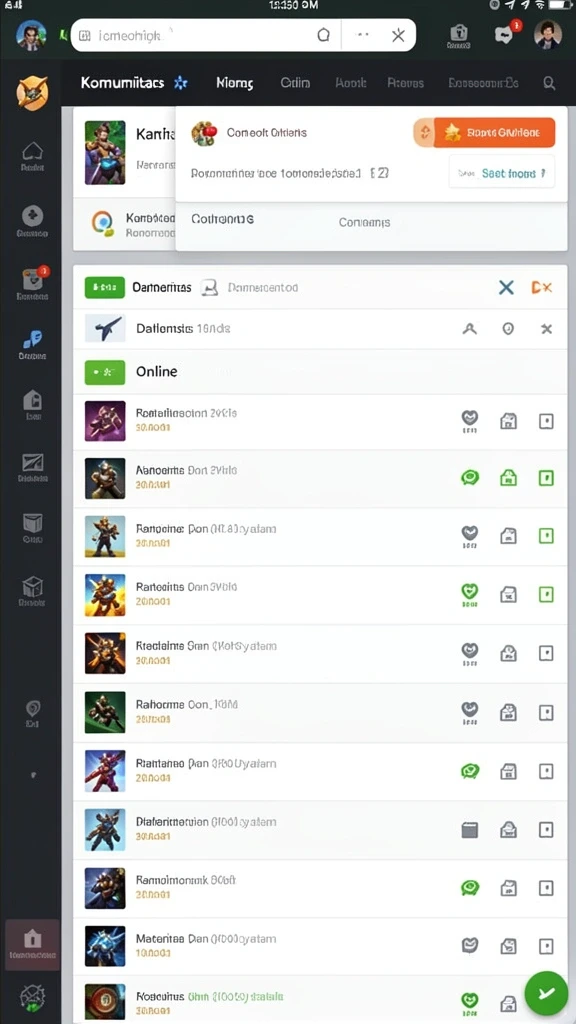Click the orange DX icon in the Darneriitas header
Screen dimensions: 576x1024
(x=541, y=287)
